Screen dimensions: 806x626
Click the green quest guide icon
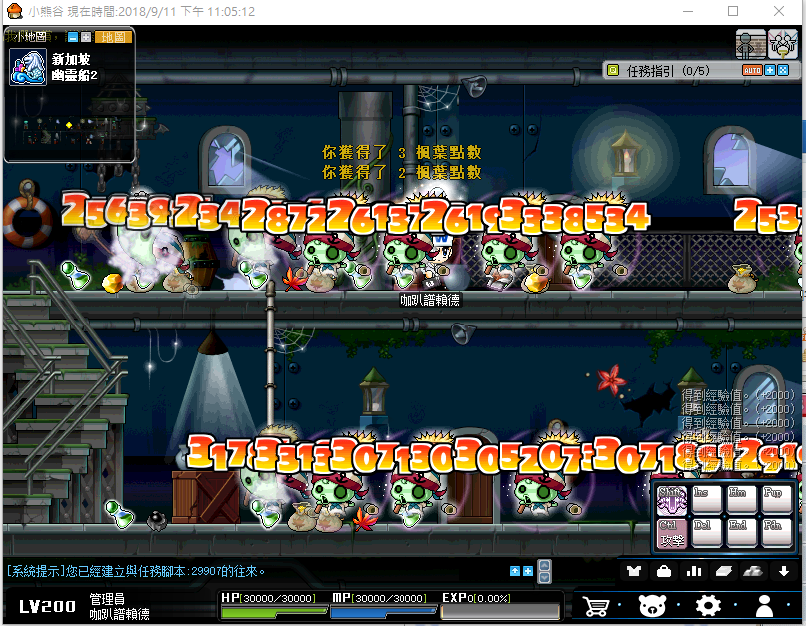(613, 70)
